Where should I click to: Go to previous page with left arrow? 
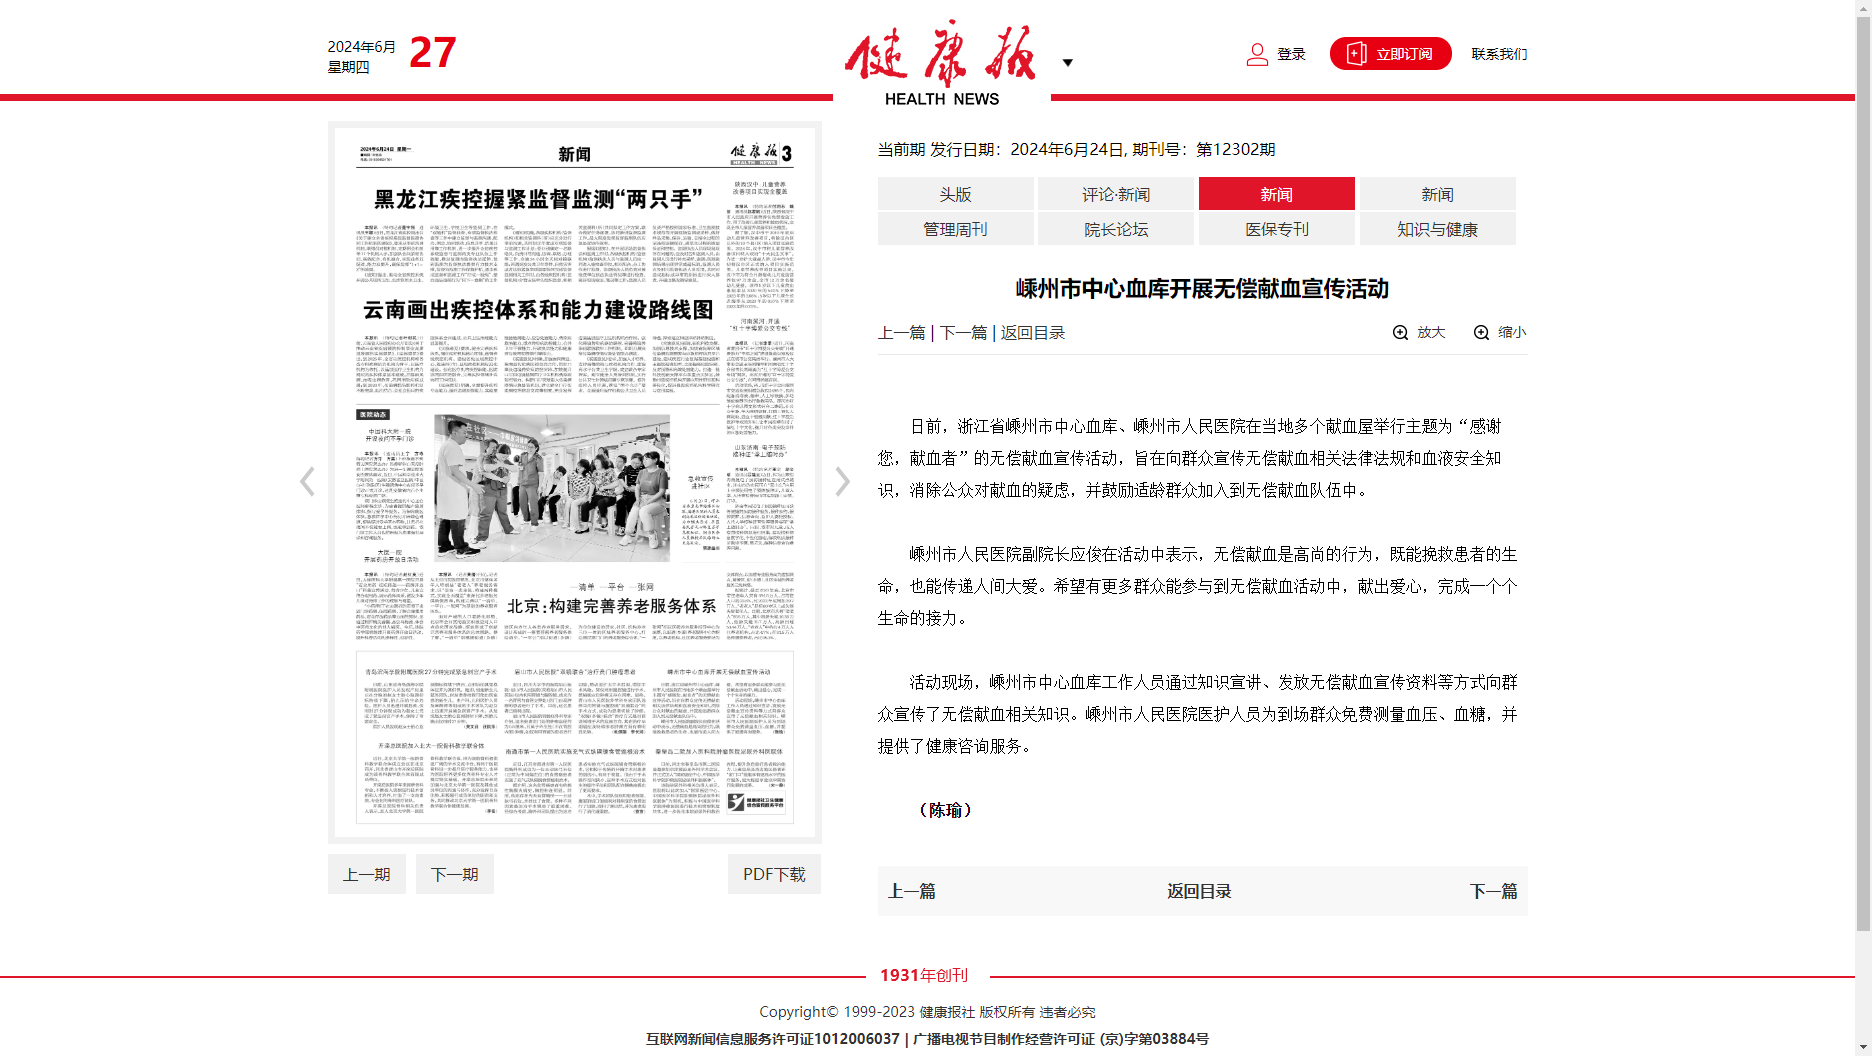pyautogui.click(x=307, y=482)
